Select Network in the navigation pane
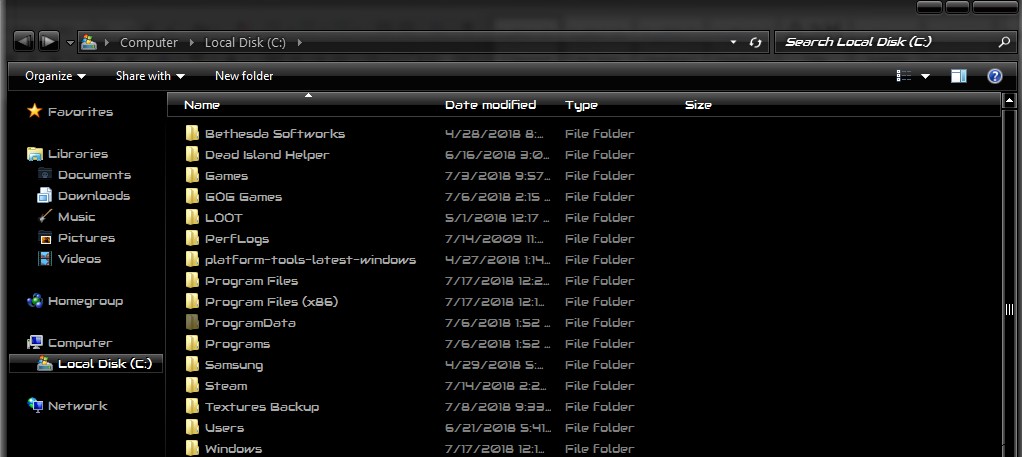 (77, 405)
